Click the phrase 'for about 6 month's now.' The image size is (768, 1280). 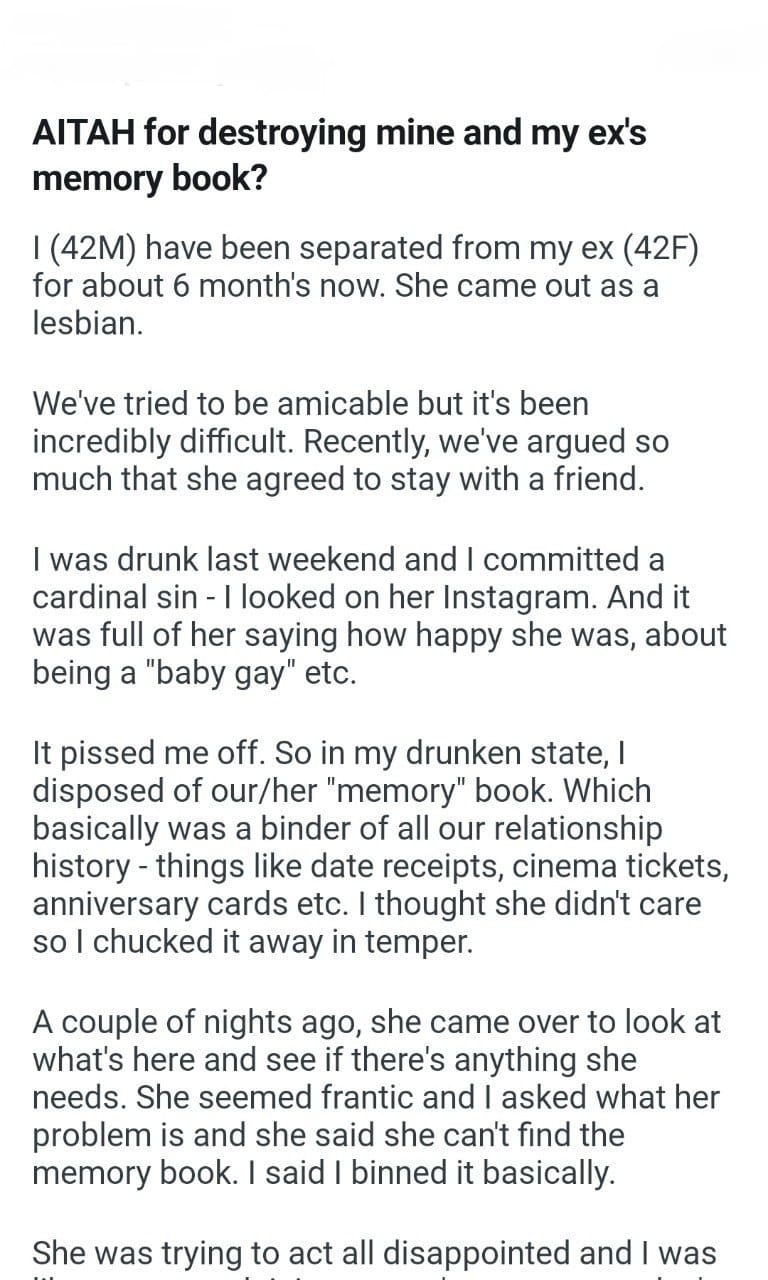click(208, 286)
